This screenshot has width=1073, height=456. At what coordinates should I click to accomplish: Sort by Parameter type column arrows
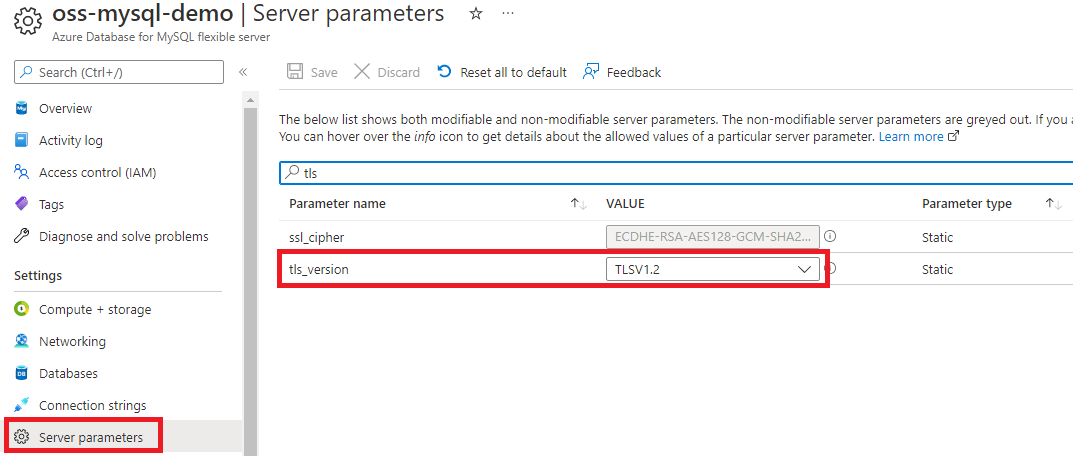[x=1053, y=204]
